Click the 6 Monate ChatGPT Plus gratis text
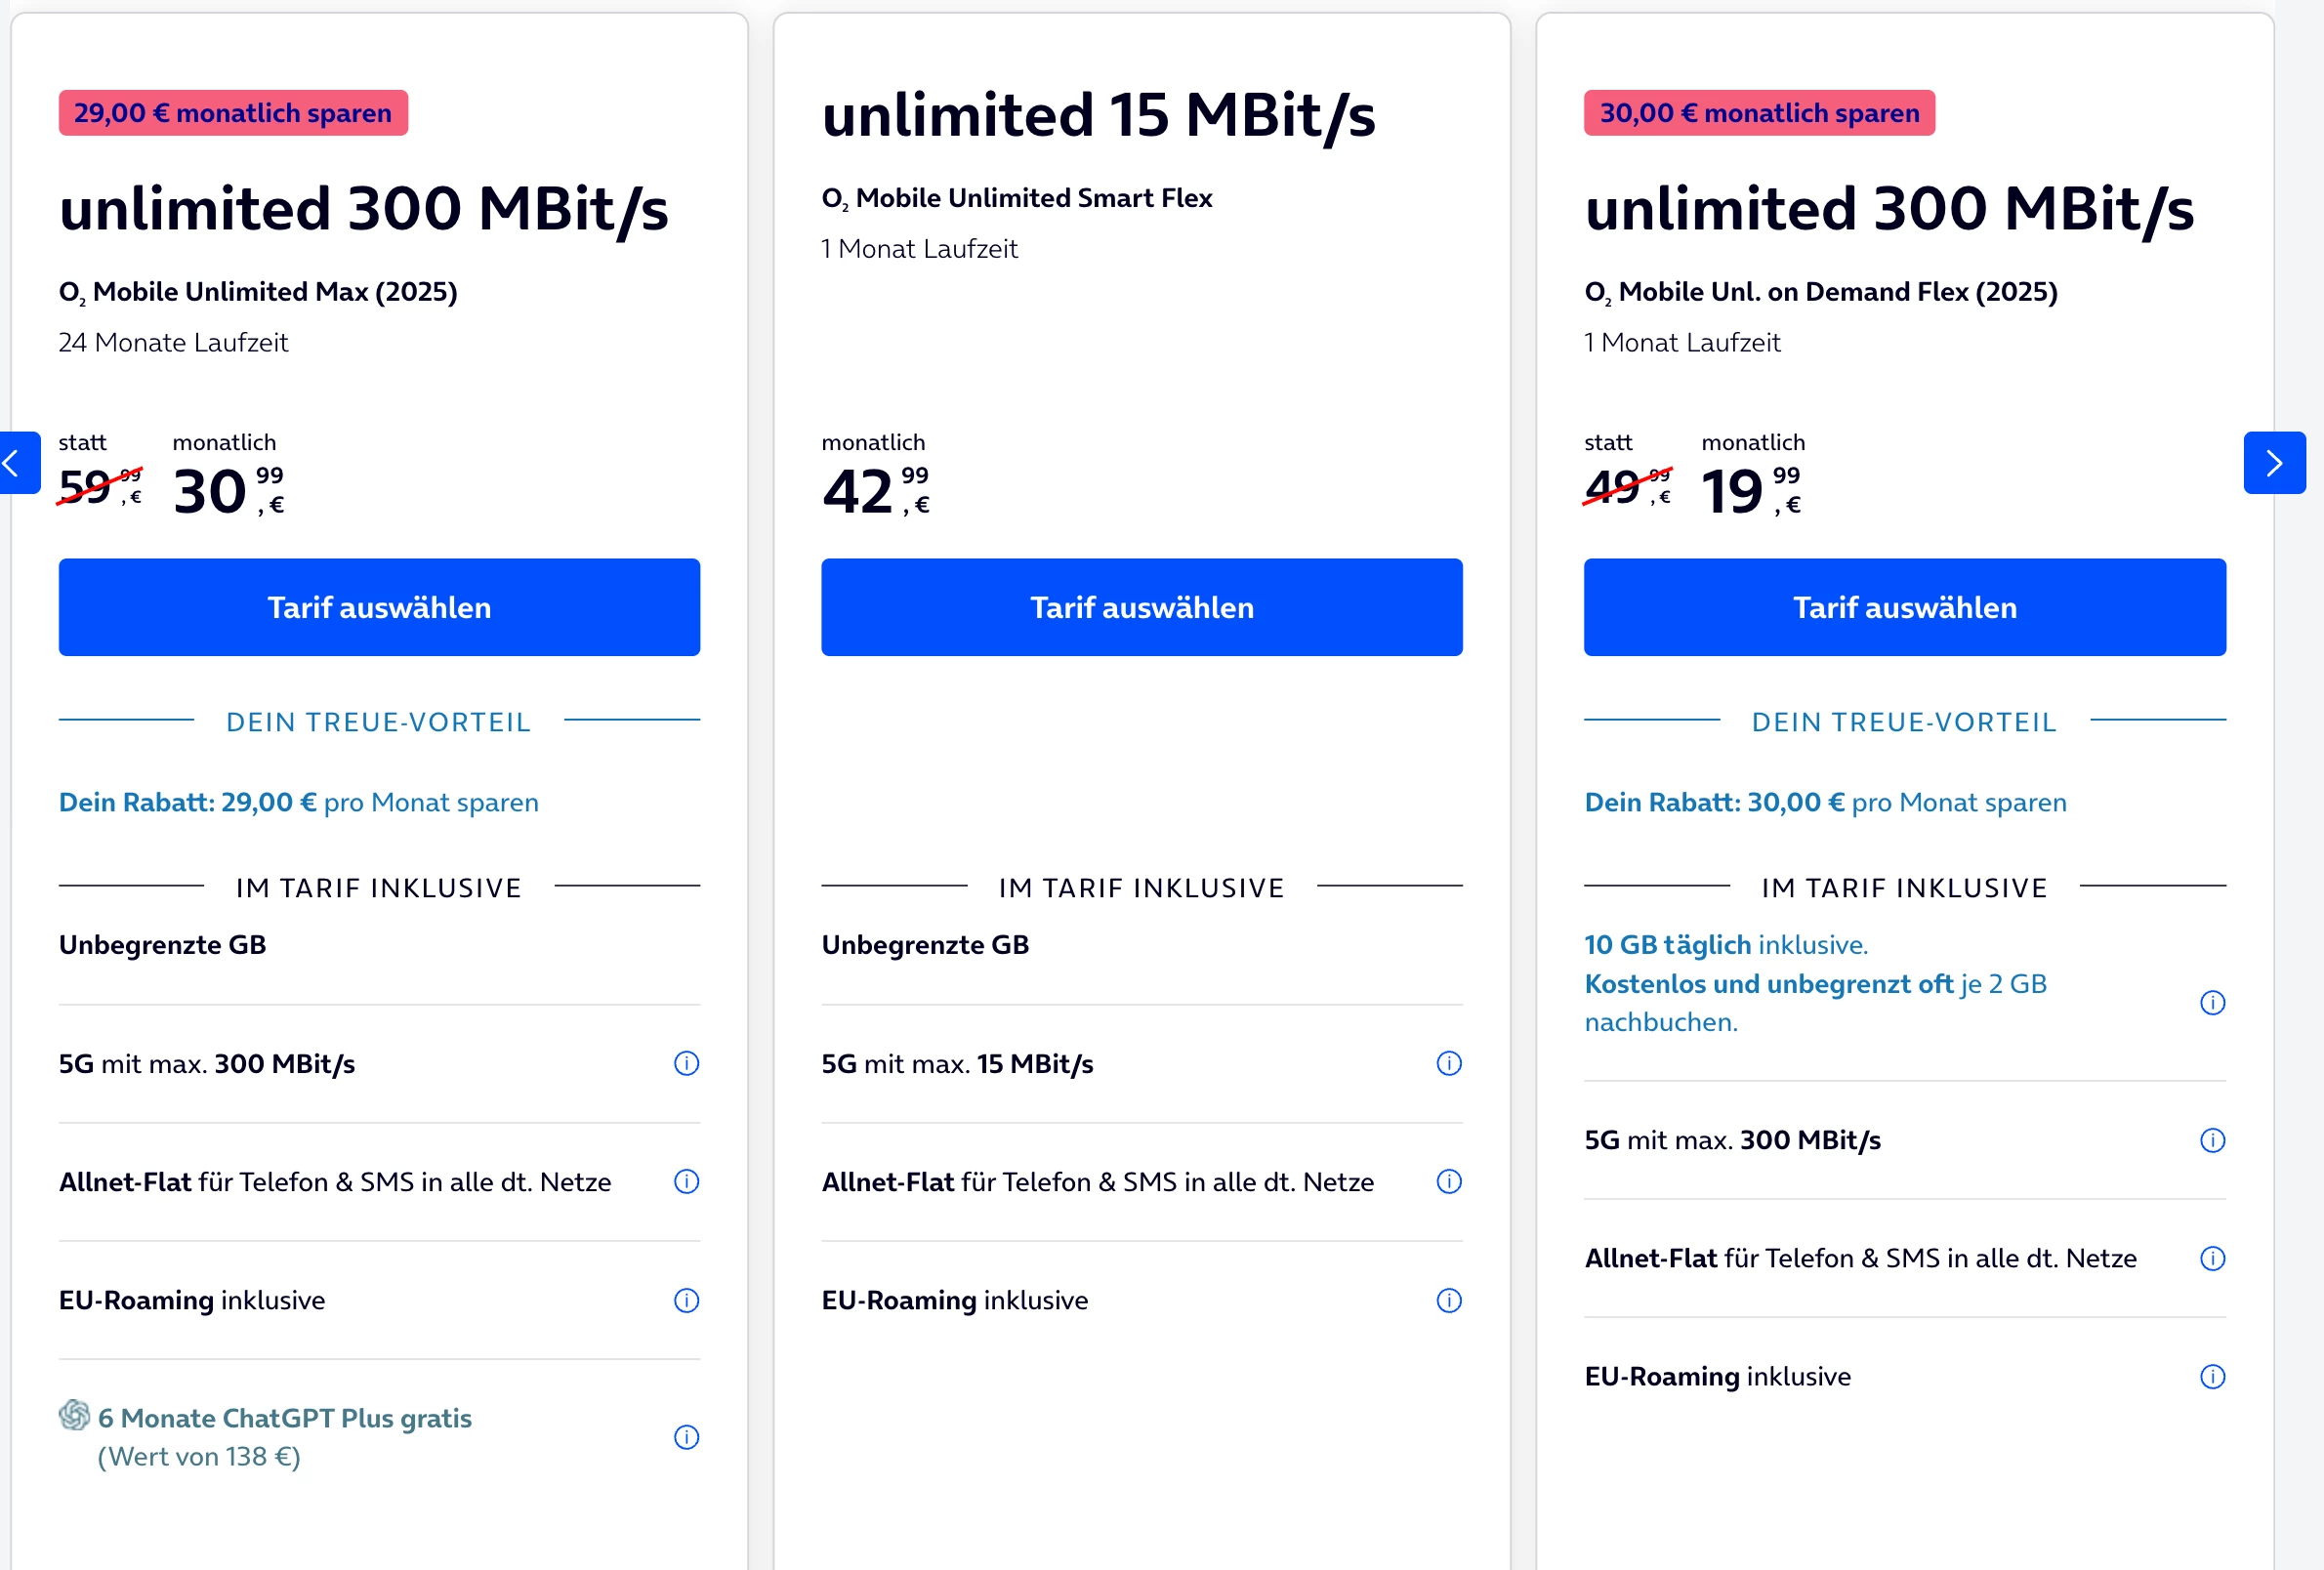2324x1570 pixels. click(x=285, y=1418)
